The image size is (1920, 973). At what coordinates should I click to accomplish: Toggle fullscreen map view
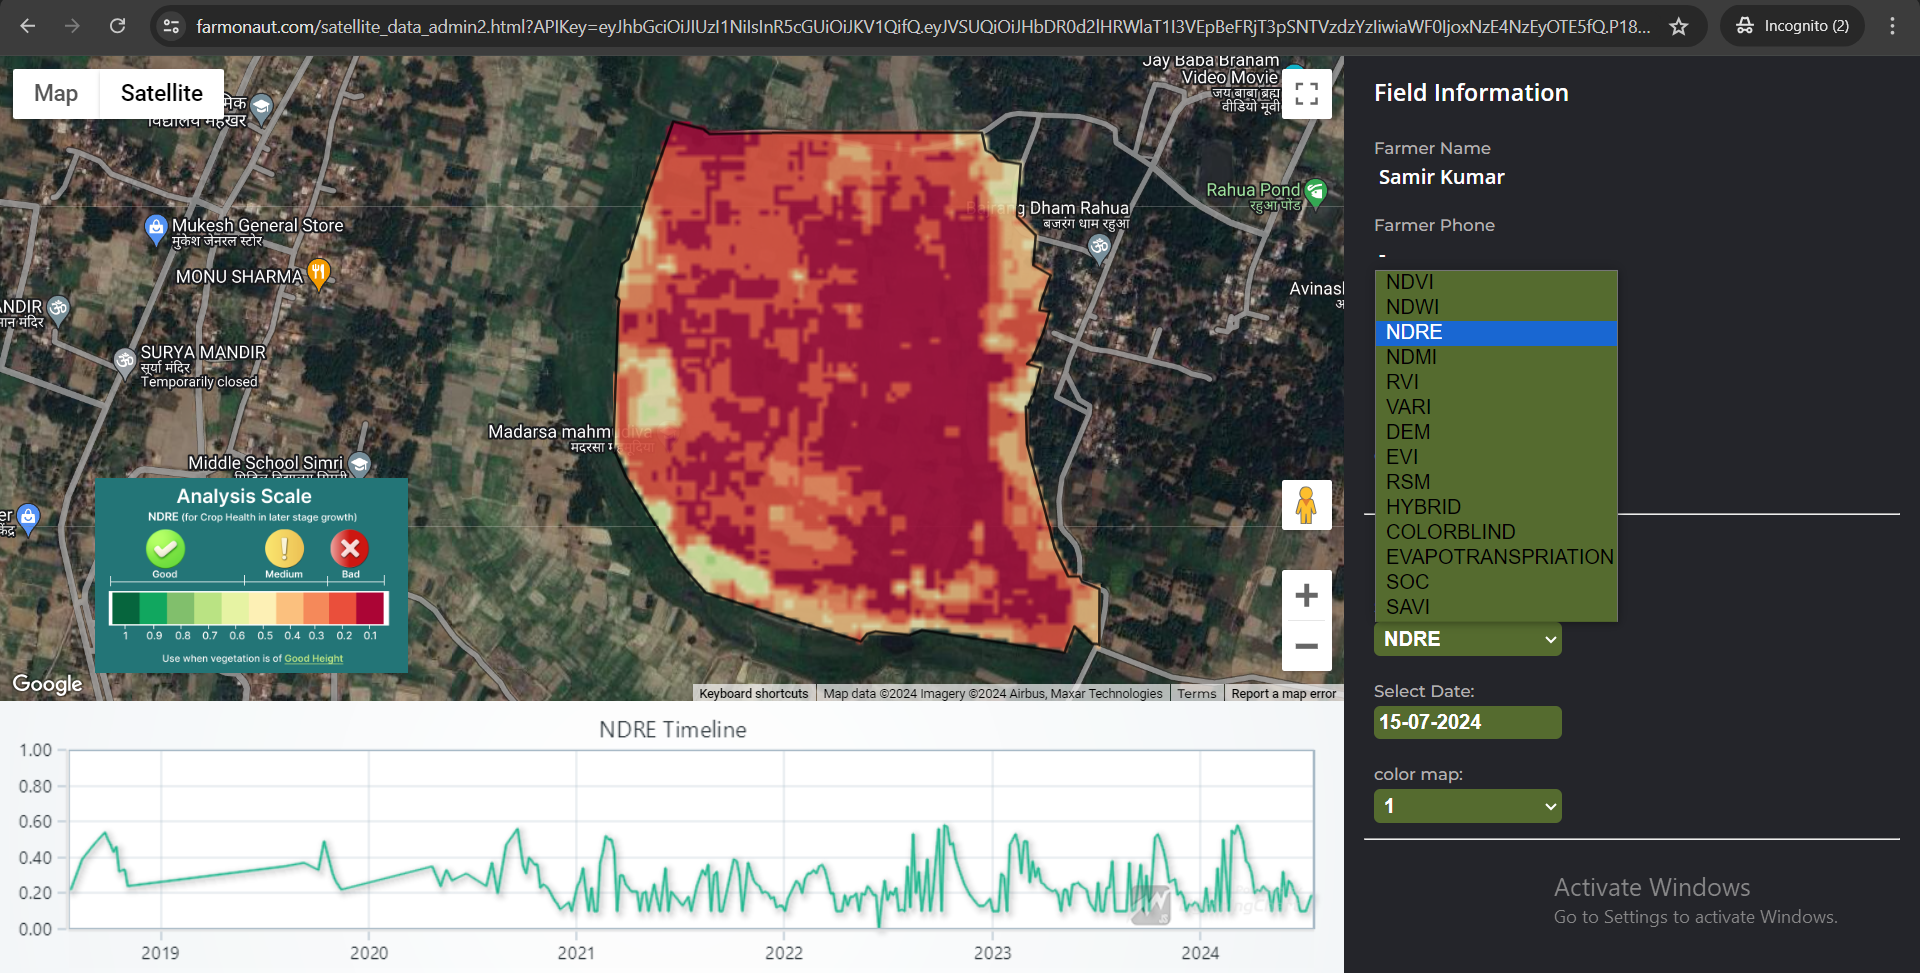point(1306,94)
